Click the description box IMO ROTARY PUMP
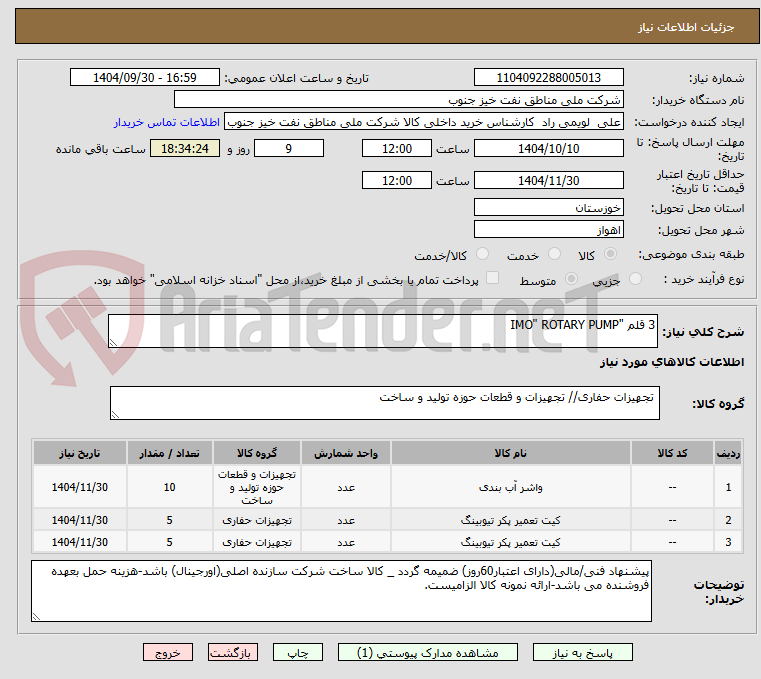The width and height of the screenshot is (761, 679). (x=382, y=331)
